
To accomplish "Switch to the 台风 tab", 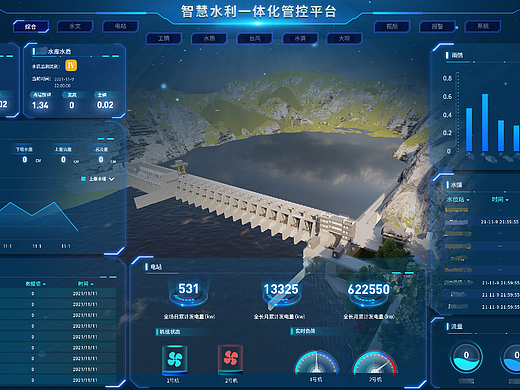I will (x=255, y=38).
